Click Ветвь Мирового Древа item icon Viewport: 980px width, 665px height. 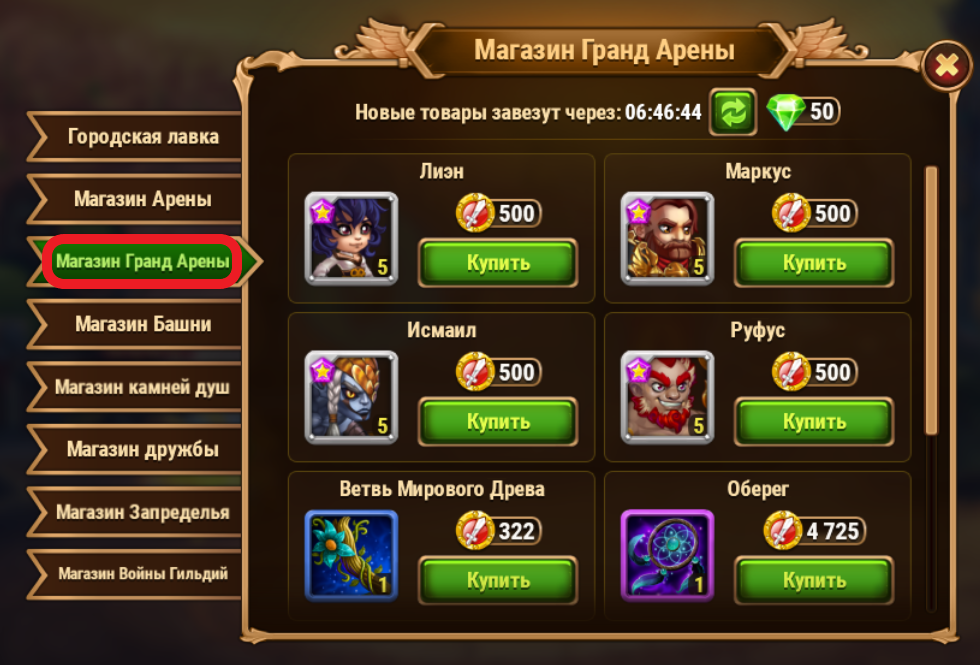(x=351, y=556)
